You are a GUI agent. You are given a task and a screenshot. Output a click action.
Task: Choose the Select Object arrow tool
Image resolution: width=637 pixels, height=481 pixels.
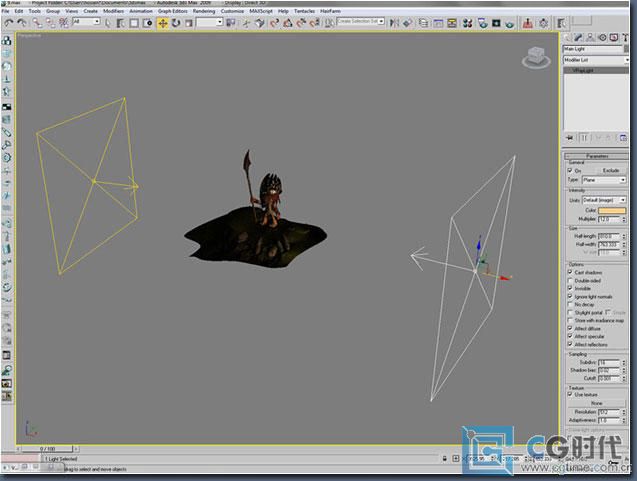pos(108,23)
